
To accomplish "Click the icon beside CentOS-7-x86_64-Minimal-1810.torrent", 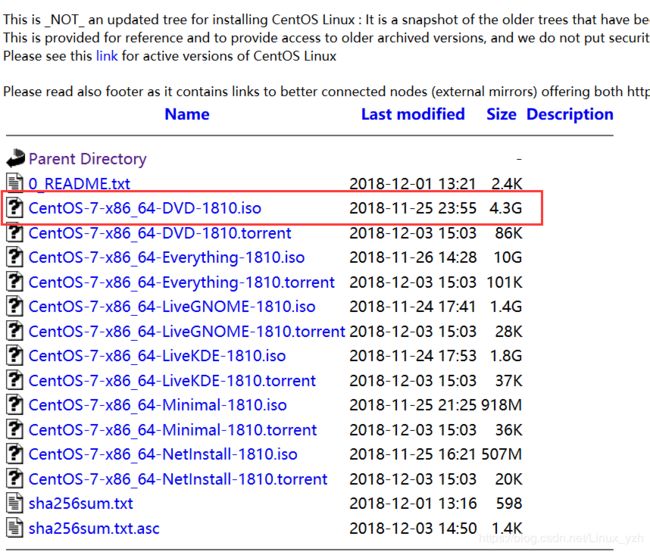I will (x=15, y=430).
